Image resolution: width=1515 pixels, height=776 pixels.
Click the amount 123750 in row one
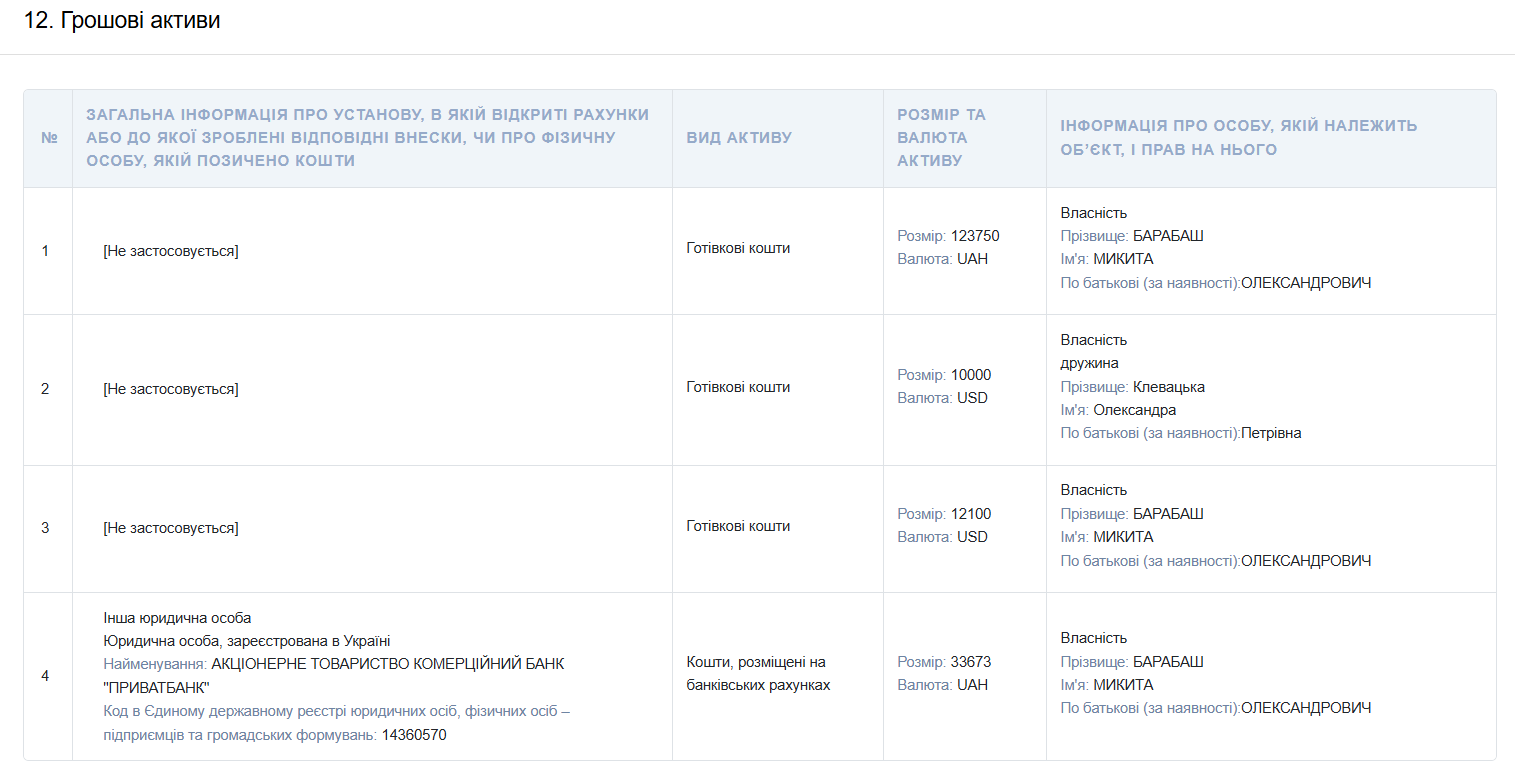coord(974,236)
